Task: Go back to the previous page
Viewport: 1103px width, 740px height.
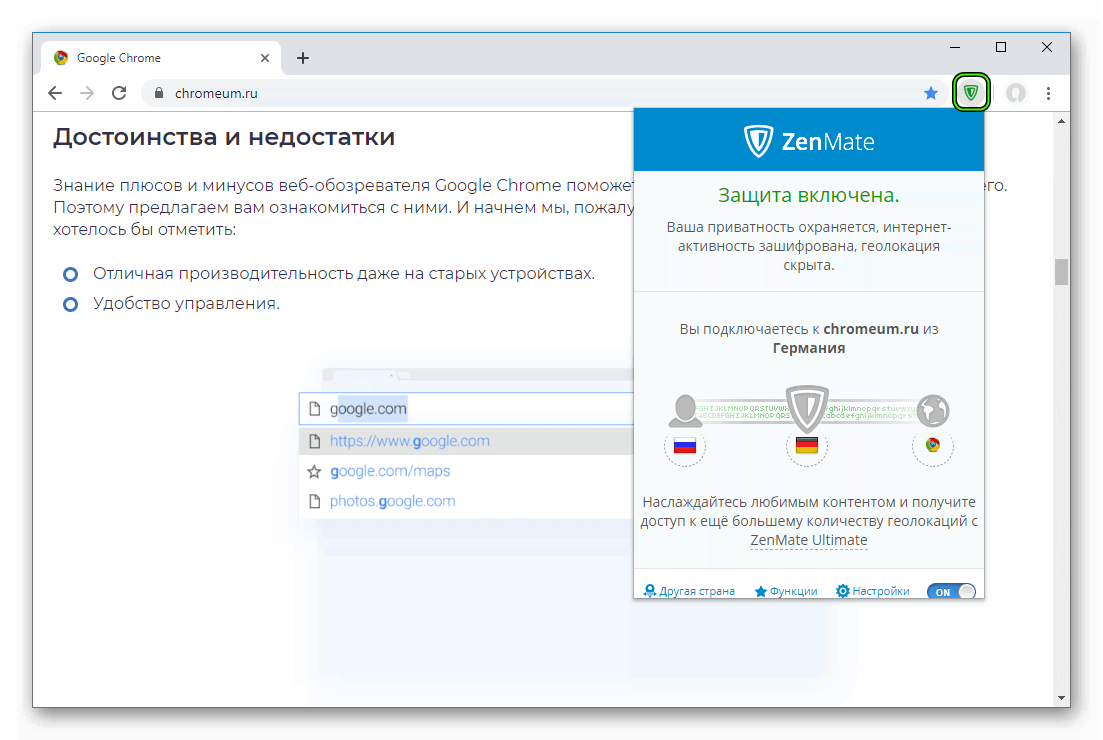Action: pyautogui.click(x=55, y=93)
